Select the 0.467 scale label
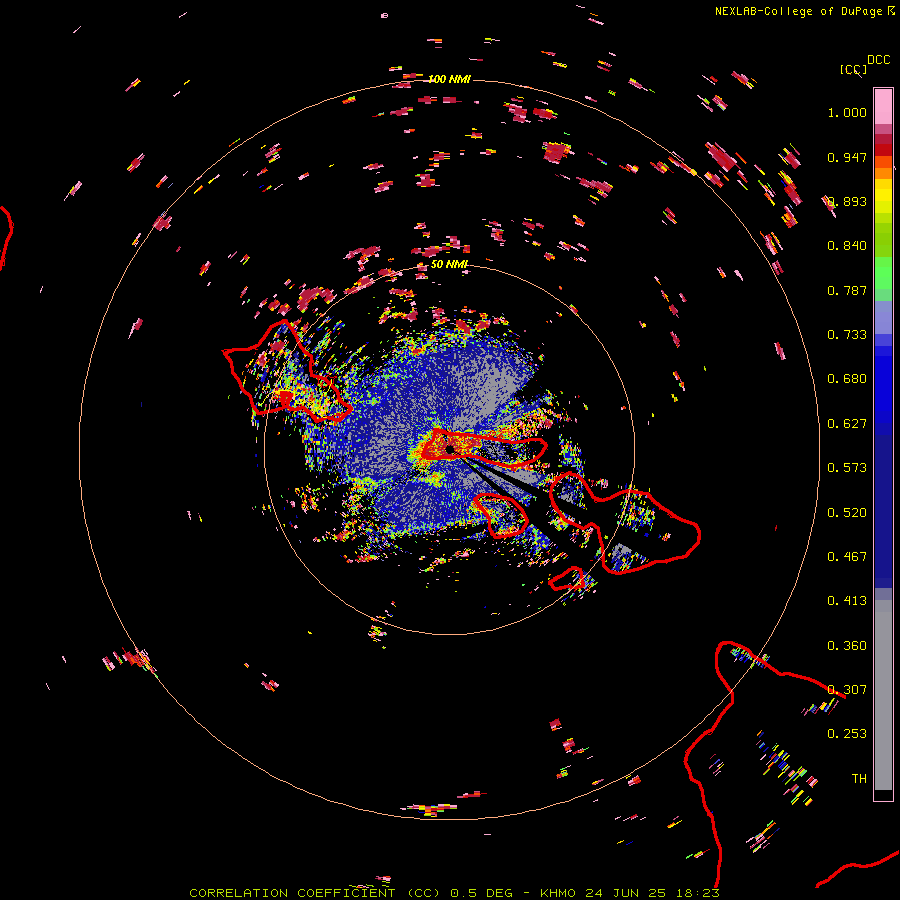This screenshot has width=900, height=900. [847, 557]
